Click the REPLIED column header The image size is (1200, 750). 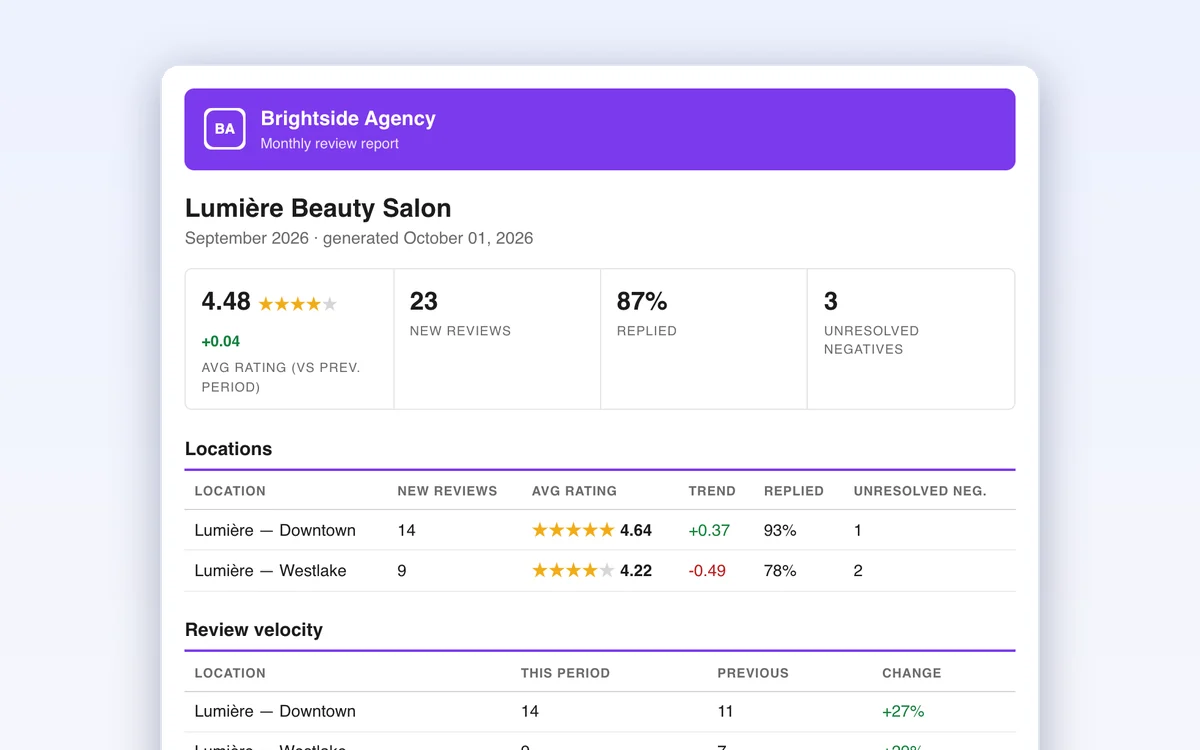[794, 491]
